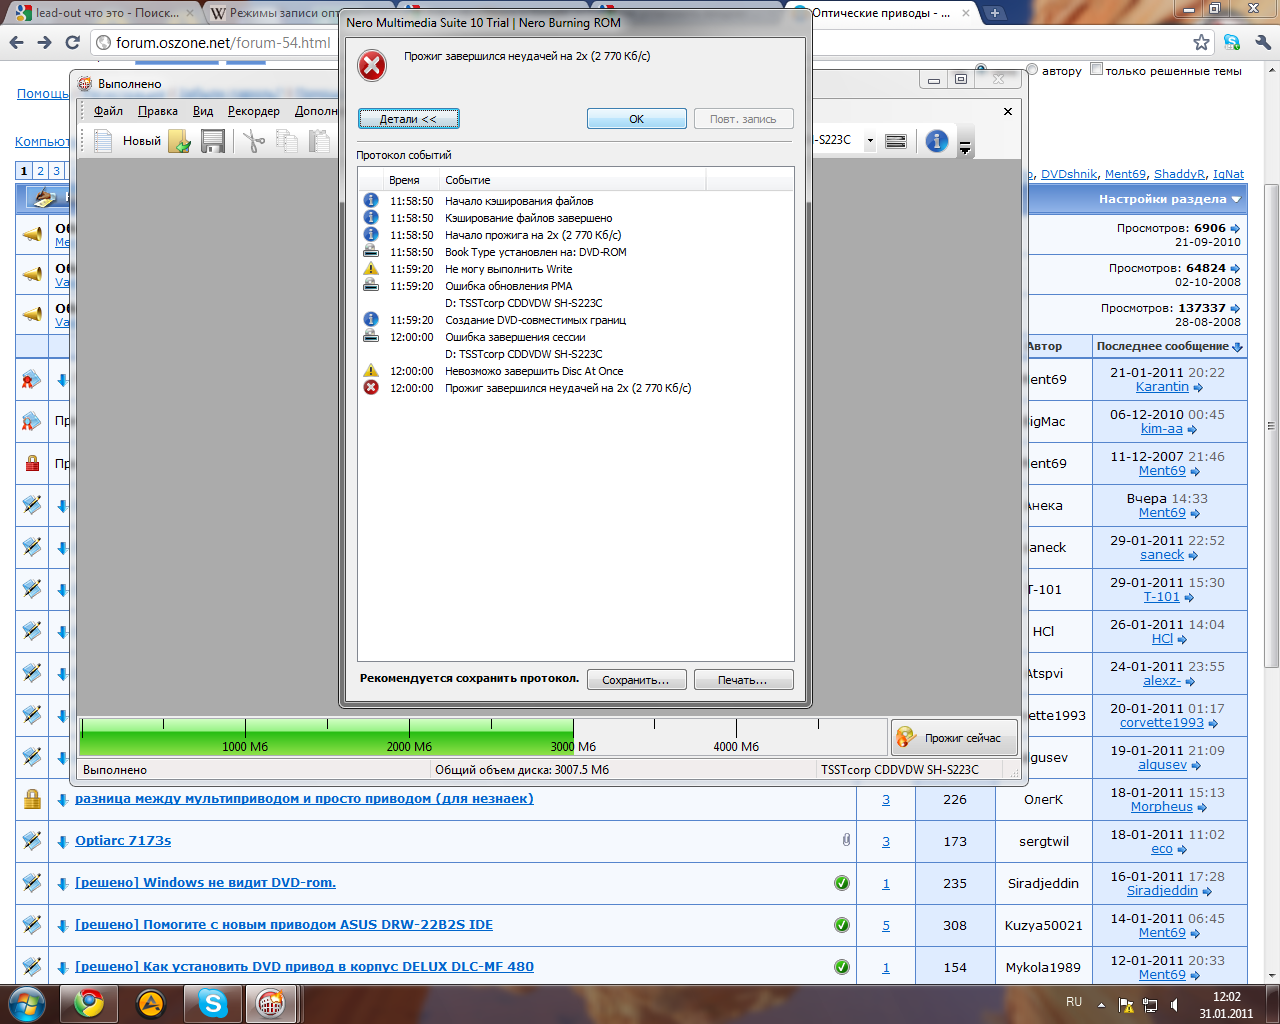Open the 'Рекордер' menu
Screen dimensions: 1280x1024
pos(253,111)
